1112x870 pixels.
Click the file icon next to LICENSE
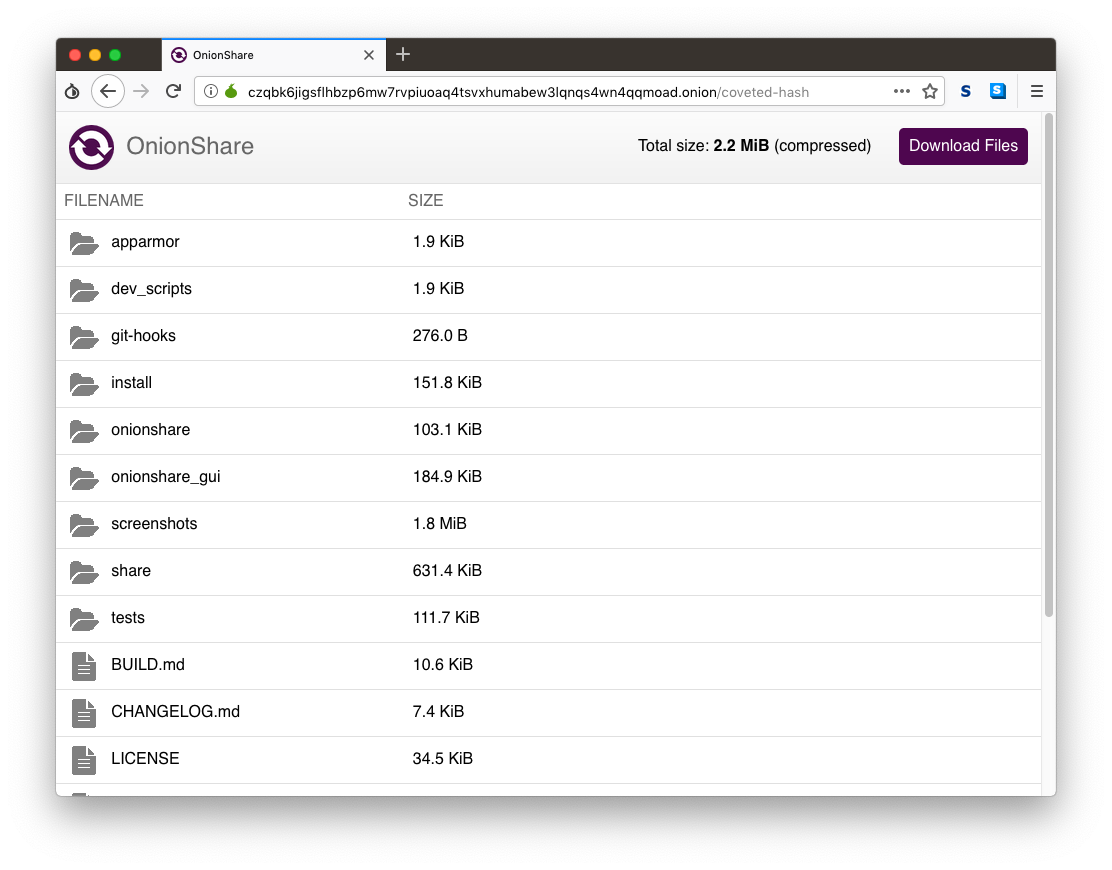point(84,760)
